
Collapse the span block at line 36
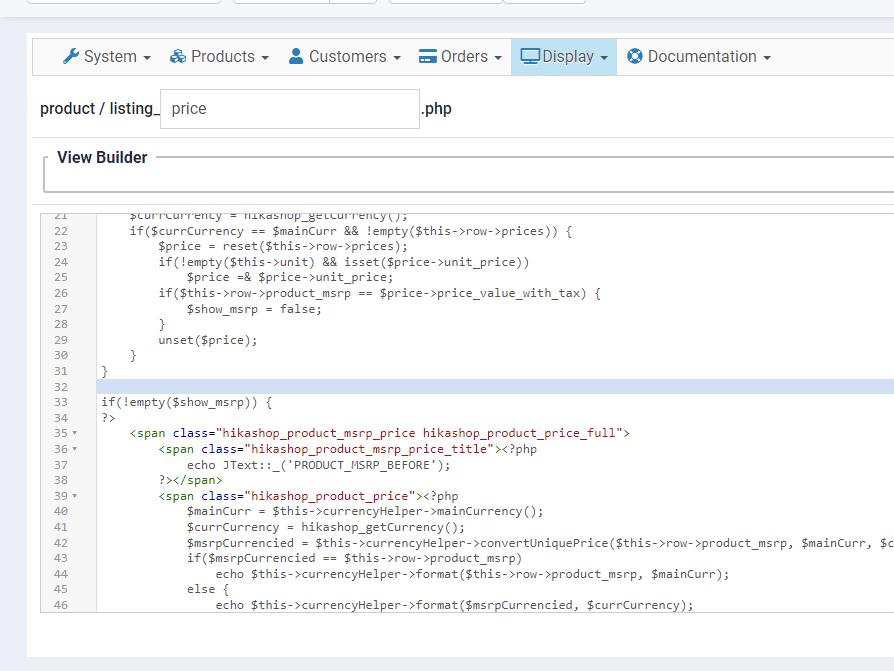tap(75, 449)
